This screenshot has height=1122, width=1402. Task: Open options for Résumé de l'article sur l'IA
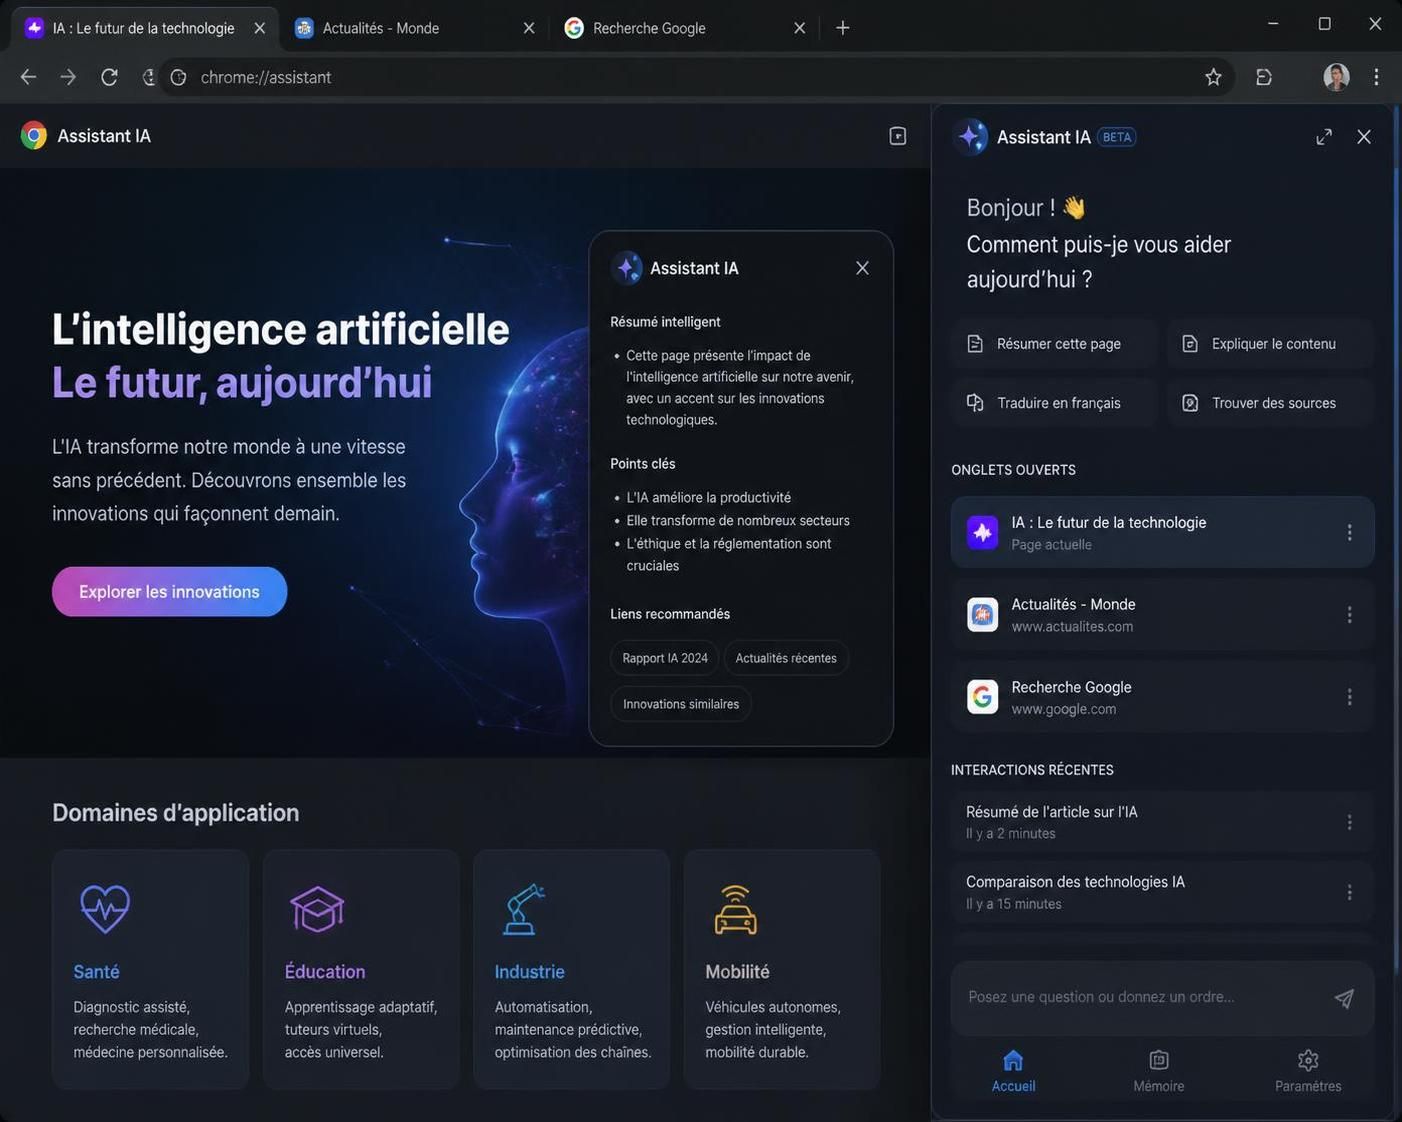click(1349, 822)
